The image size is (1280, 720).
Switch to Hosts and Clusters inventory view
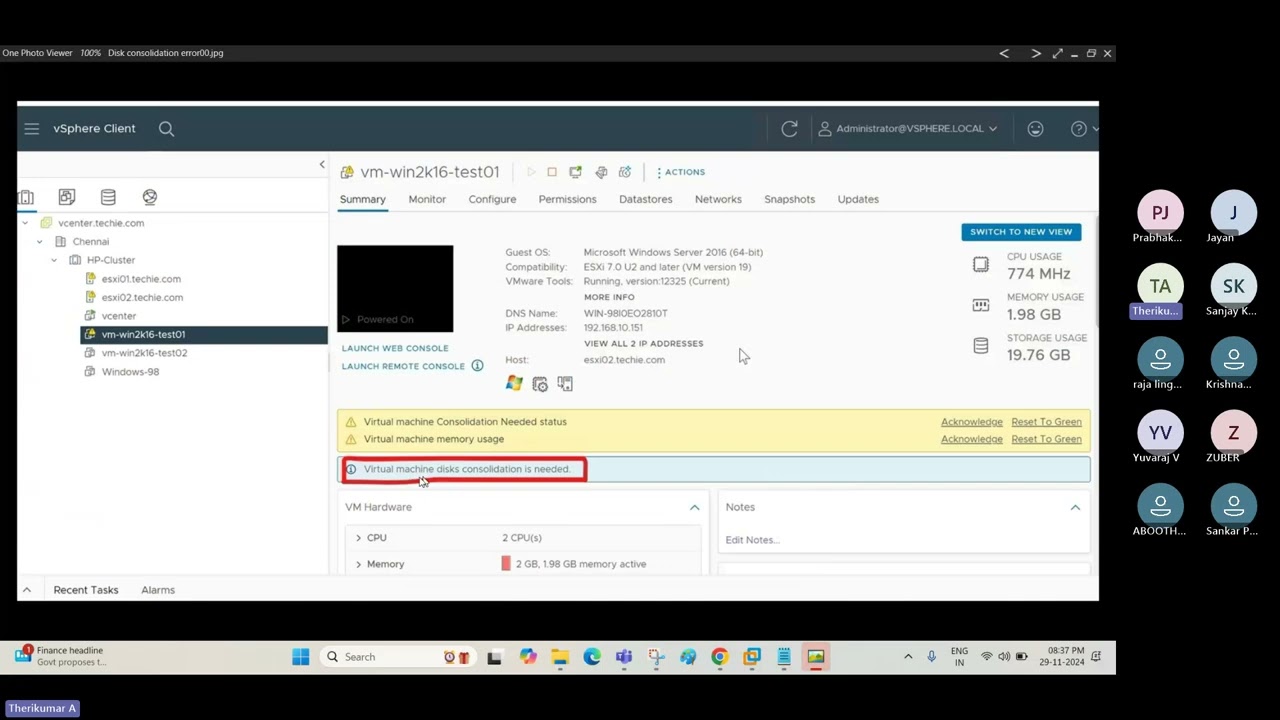(26, 197)
